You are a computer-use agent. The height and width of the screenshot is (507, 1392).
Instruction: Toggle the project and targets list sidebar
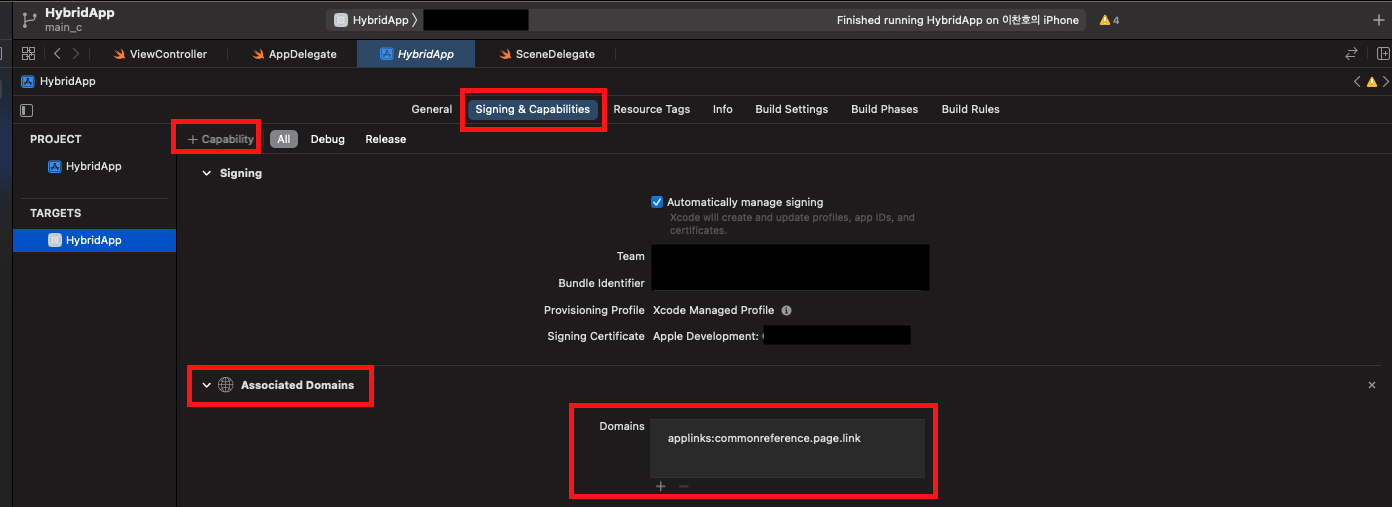coord(27,110)
